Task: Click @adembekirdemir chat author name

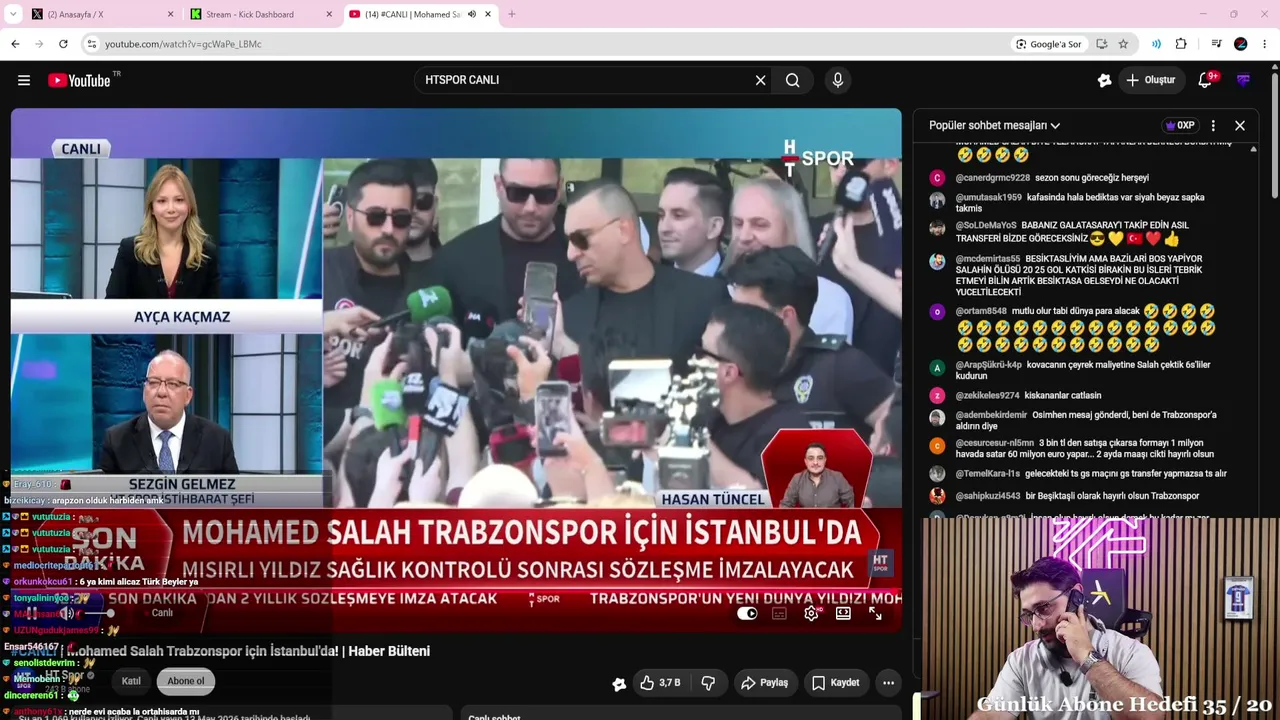Action: pos(991,415)
